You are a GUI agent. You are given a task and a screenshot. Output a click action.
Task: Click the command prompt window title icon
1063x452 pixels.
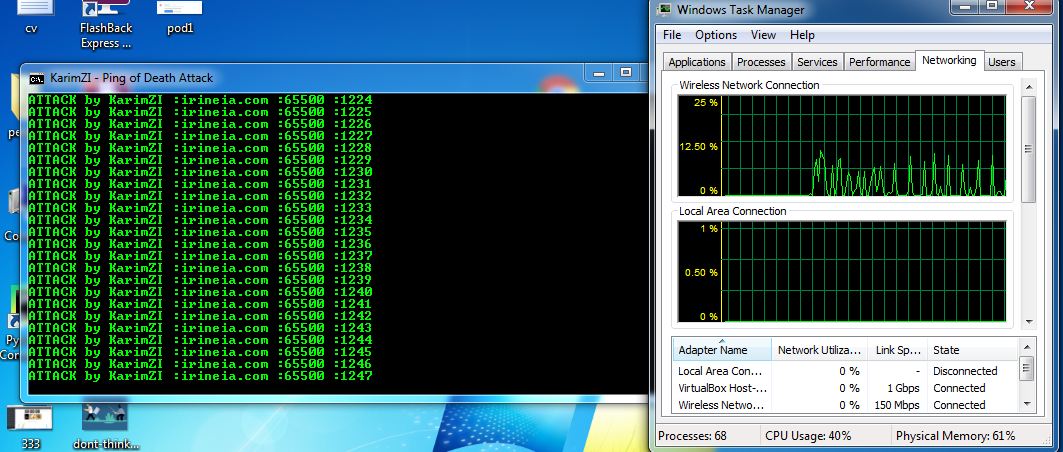click(37, 79)
